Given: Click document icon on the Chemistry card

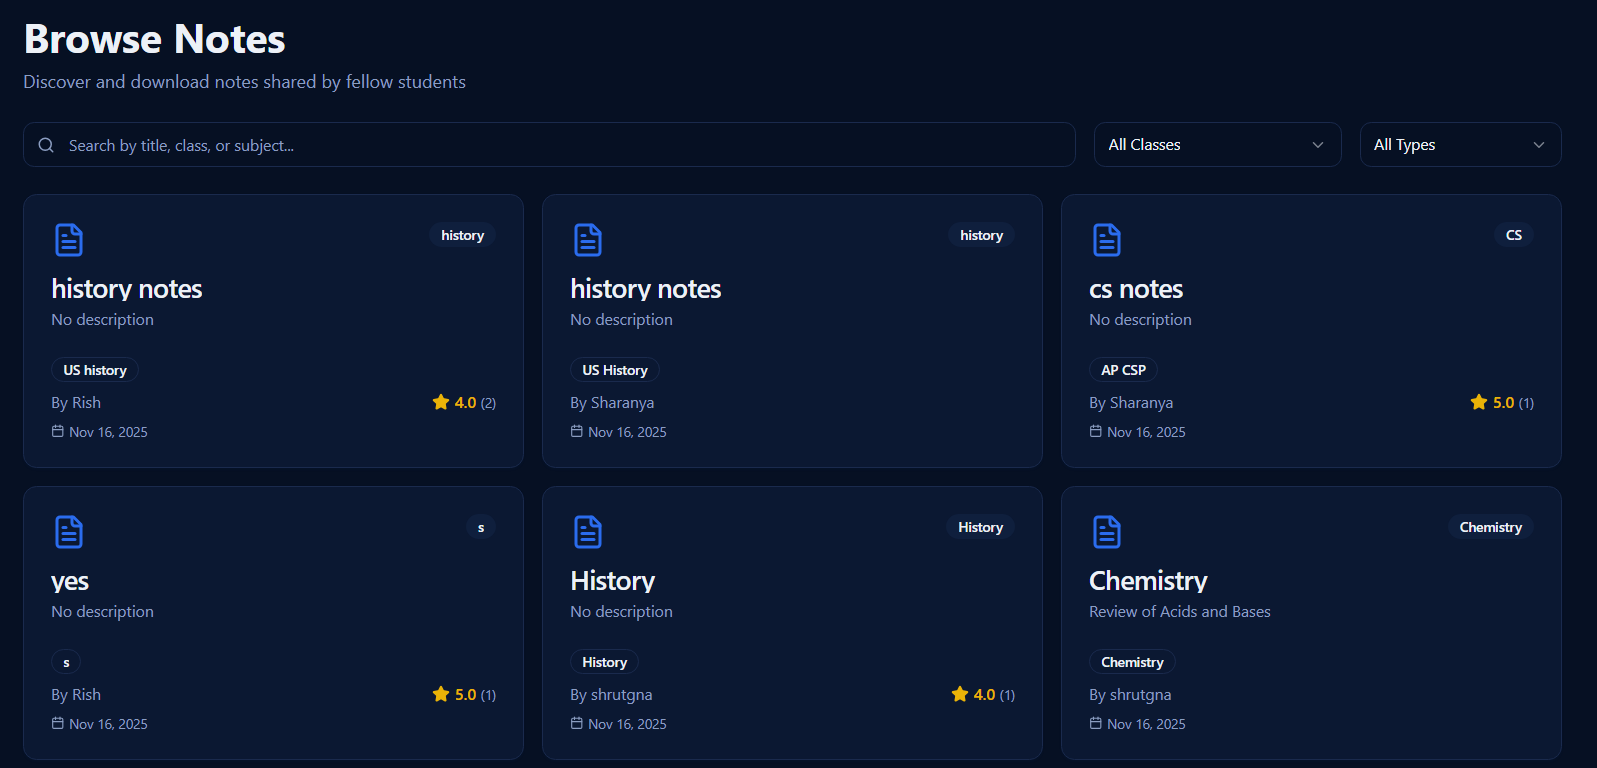Looking at the screenshot, I should [1107, 532].
